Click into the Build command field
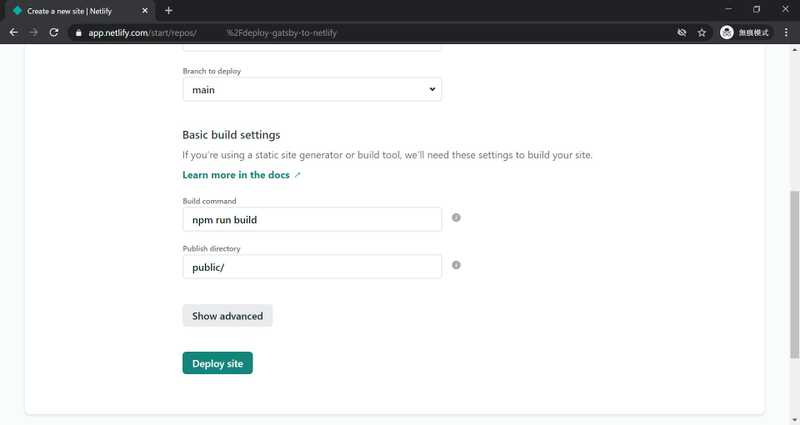This screenshot has height=425, width=800. click(x=312, y=219)
